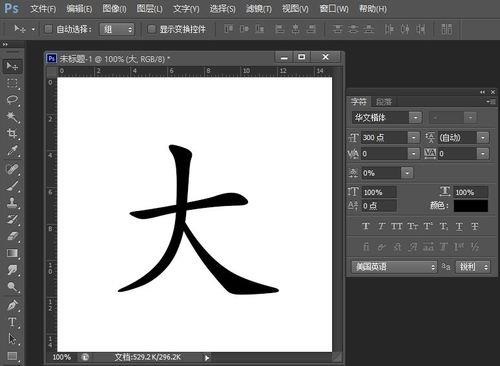Open the 选择(S) menu
This screenshot has height=366, width=500.
pyautogui.click(x=222, y=9)
